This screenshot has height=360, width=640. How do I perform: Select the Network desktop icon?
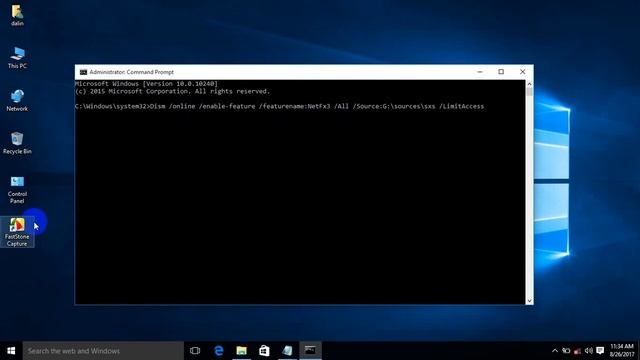(17, 100)
